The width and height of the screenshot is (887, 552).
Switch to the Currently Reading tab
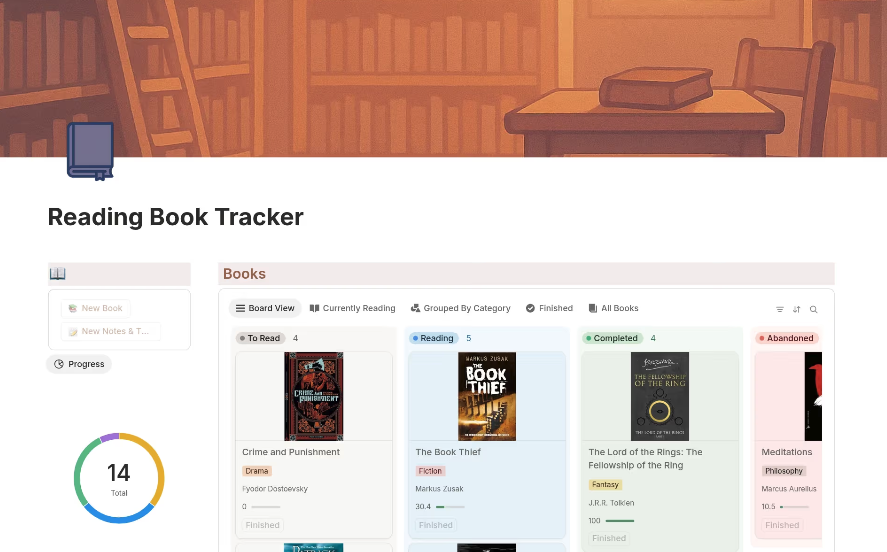click(x=352, y=308)
